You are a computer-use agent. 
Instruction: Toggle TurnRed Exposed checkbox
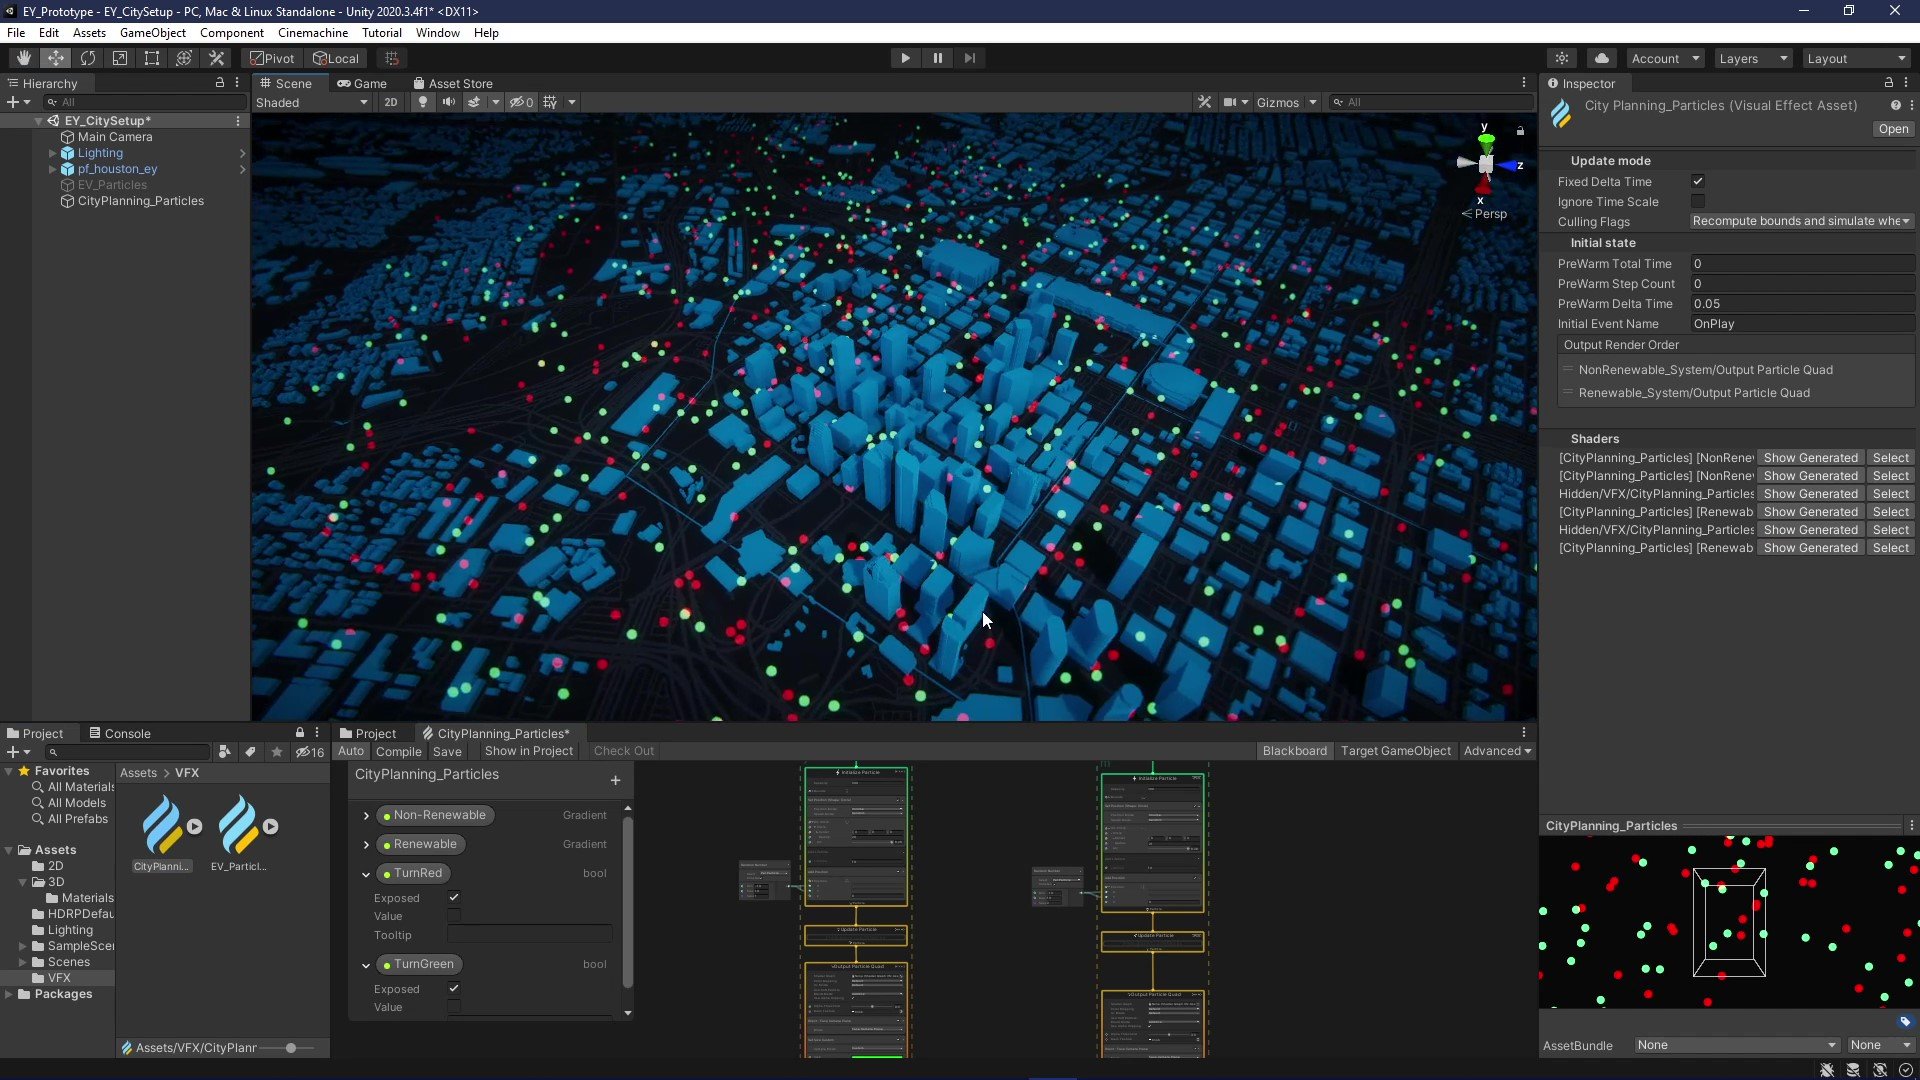tap(454, 897)
